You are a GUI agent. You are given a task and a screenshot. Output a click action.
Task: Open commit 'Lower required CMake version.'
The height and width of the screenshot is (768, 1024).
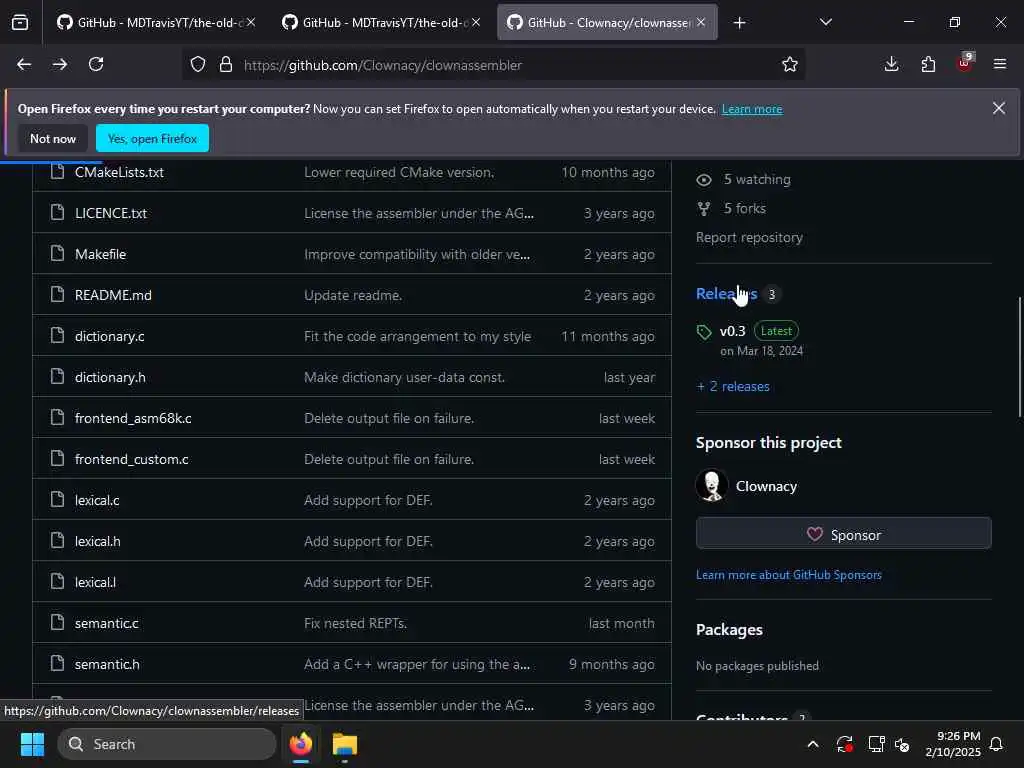tap(398, 172)
